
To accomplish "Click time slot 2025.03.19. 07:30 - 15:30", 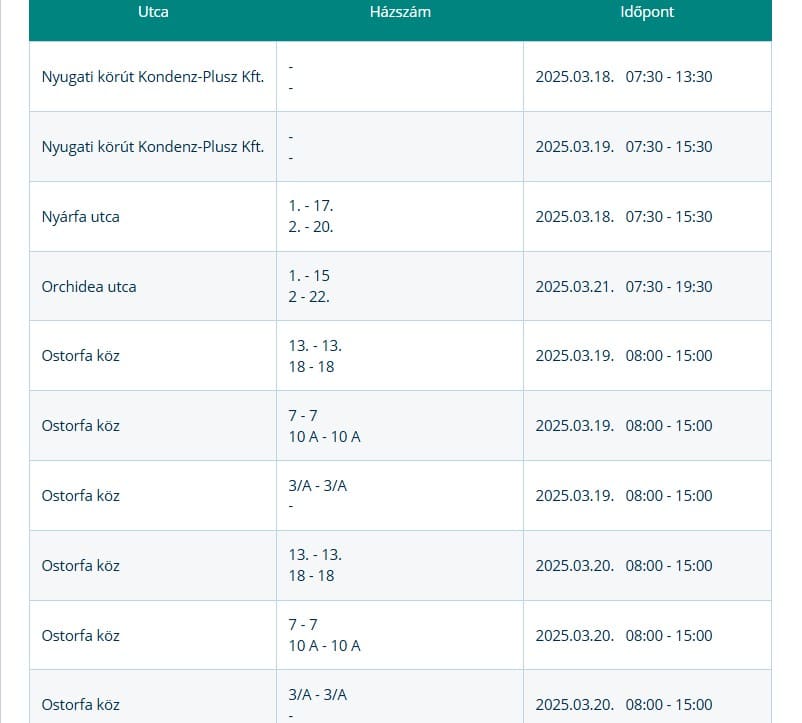I will [x=623, y=146].
